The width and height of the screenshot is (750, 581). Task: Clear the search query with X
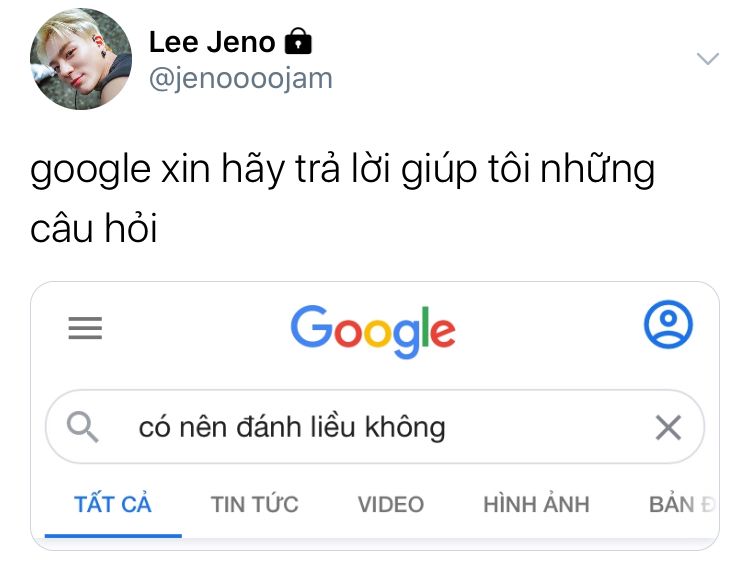click(x=668, y=427)
